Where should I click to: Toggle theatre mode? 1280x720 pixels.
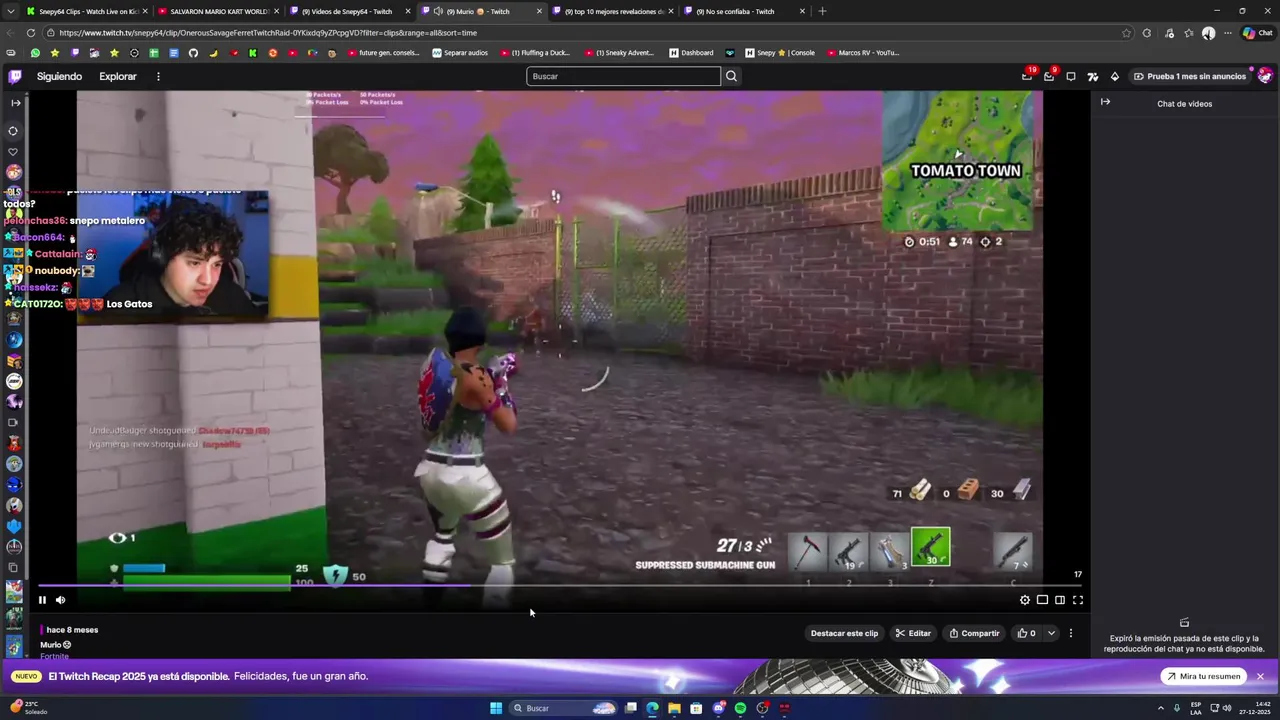1060,600
